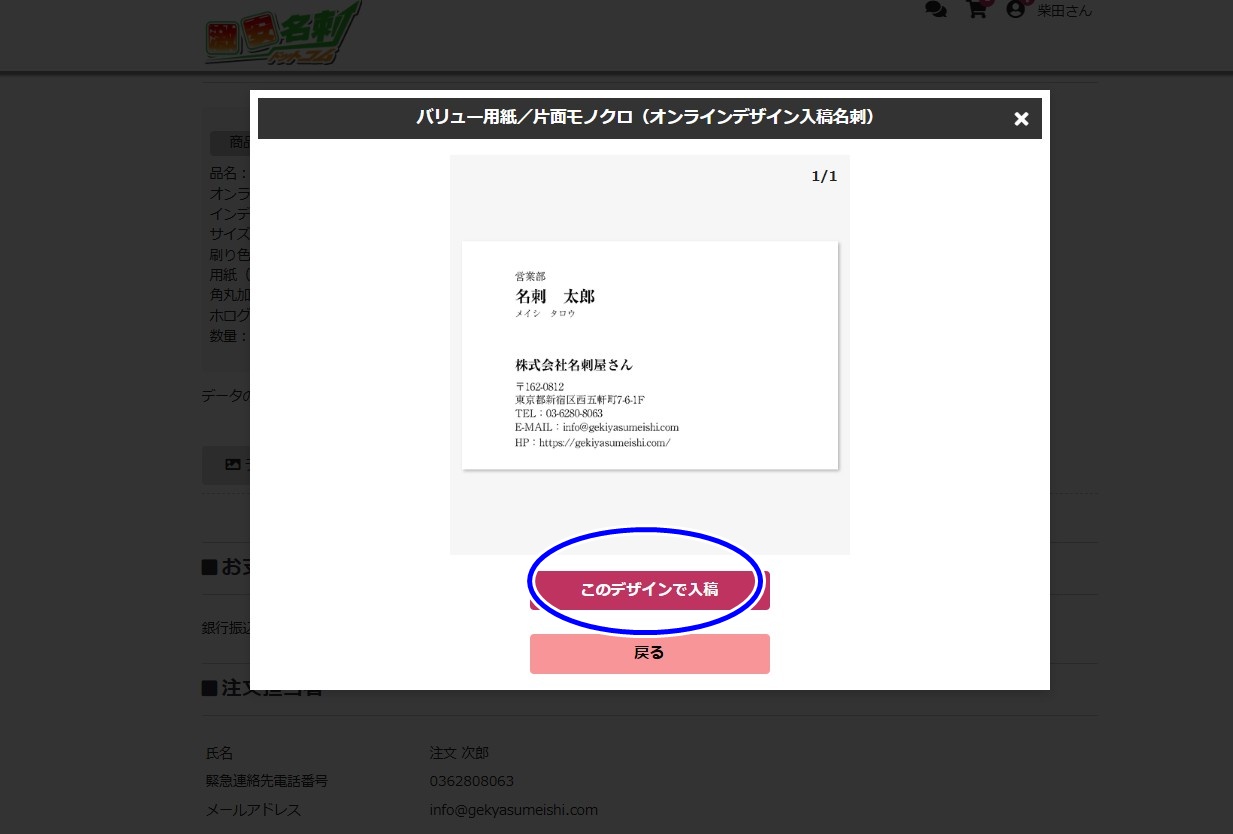
Task: Click the 株式会社名刺屋さん company text
Action: click(574, 365)
